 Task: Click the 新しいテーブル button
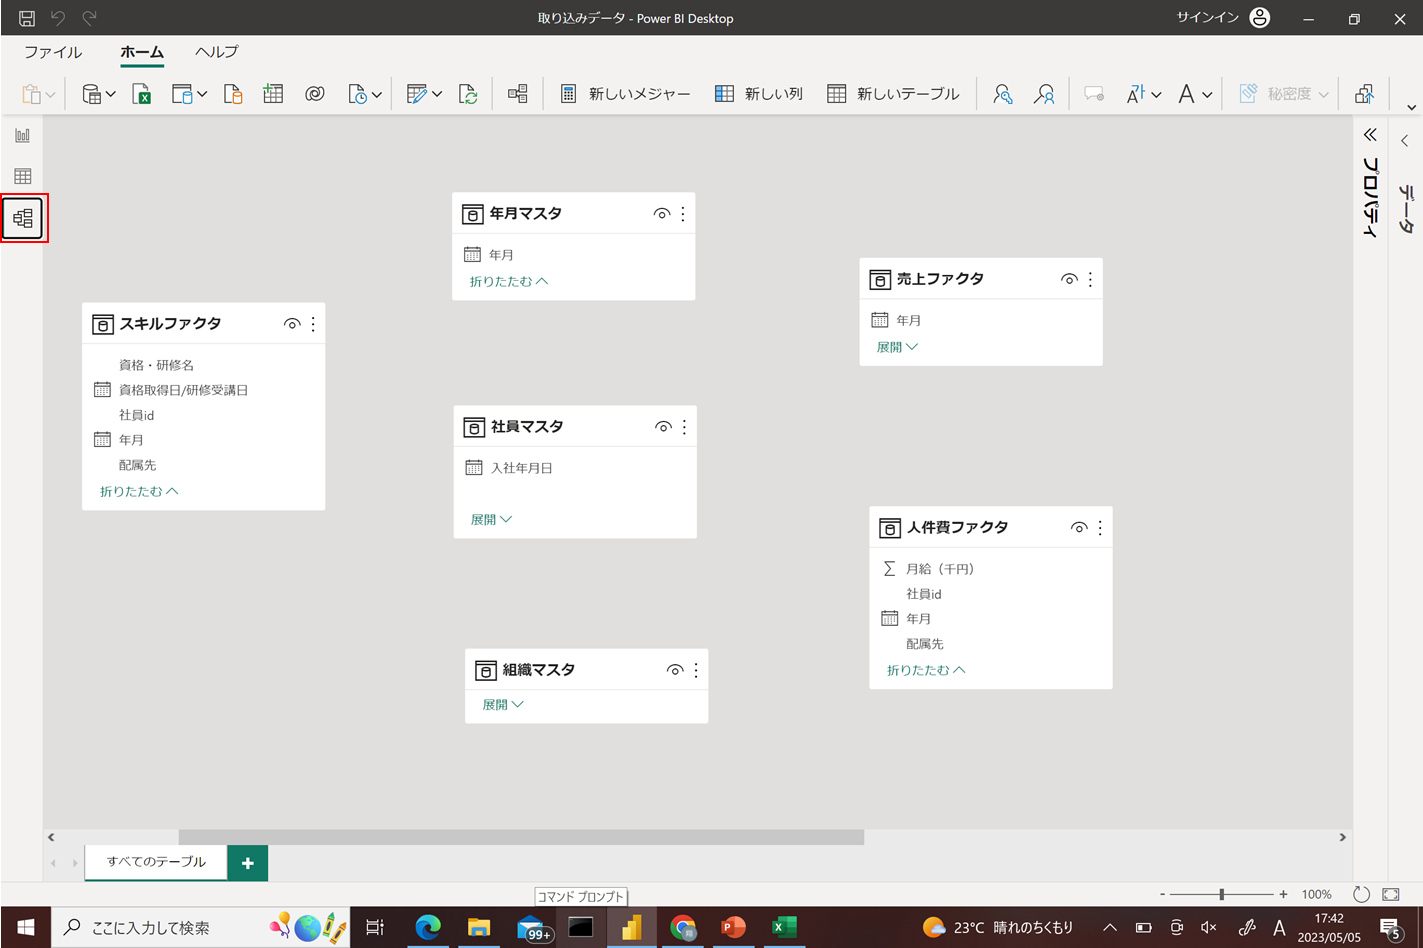tap(893, 94)
